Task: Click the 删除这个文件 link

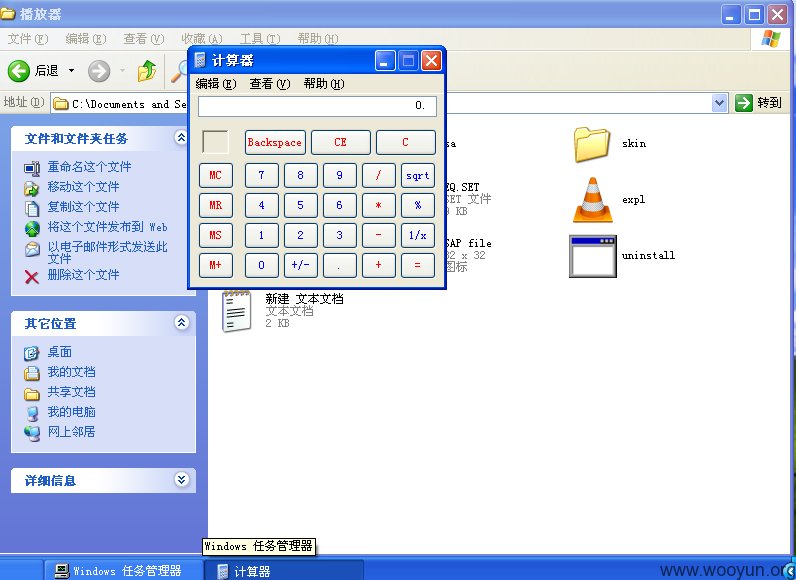Action: tap(83, 275)
